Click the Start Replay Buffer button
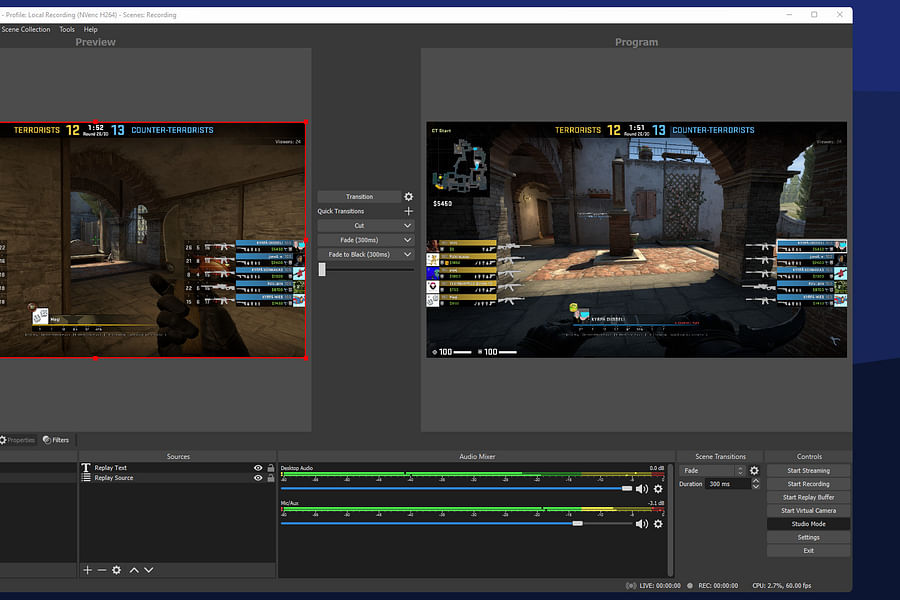900x600 pixels. tap(808, 497)
